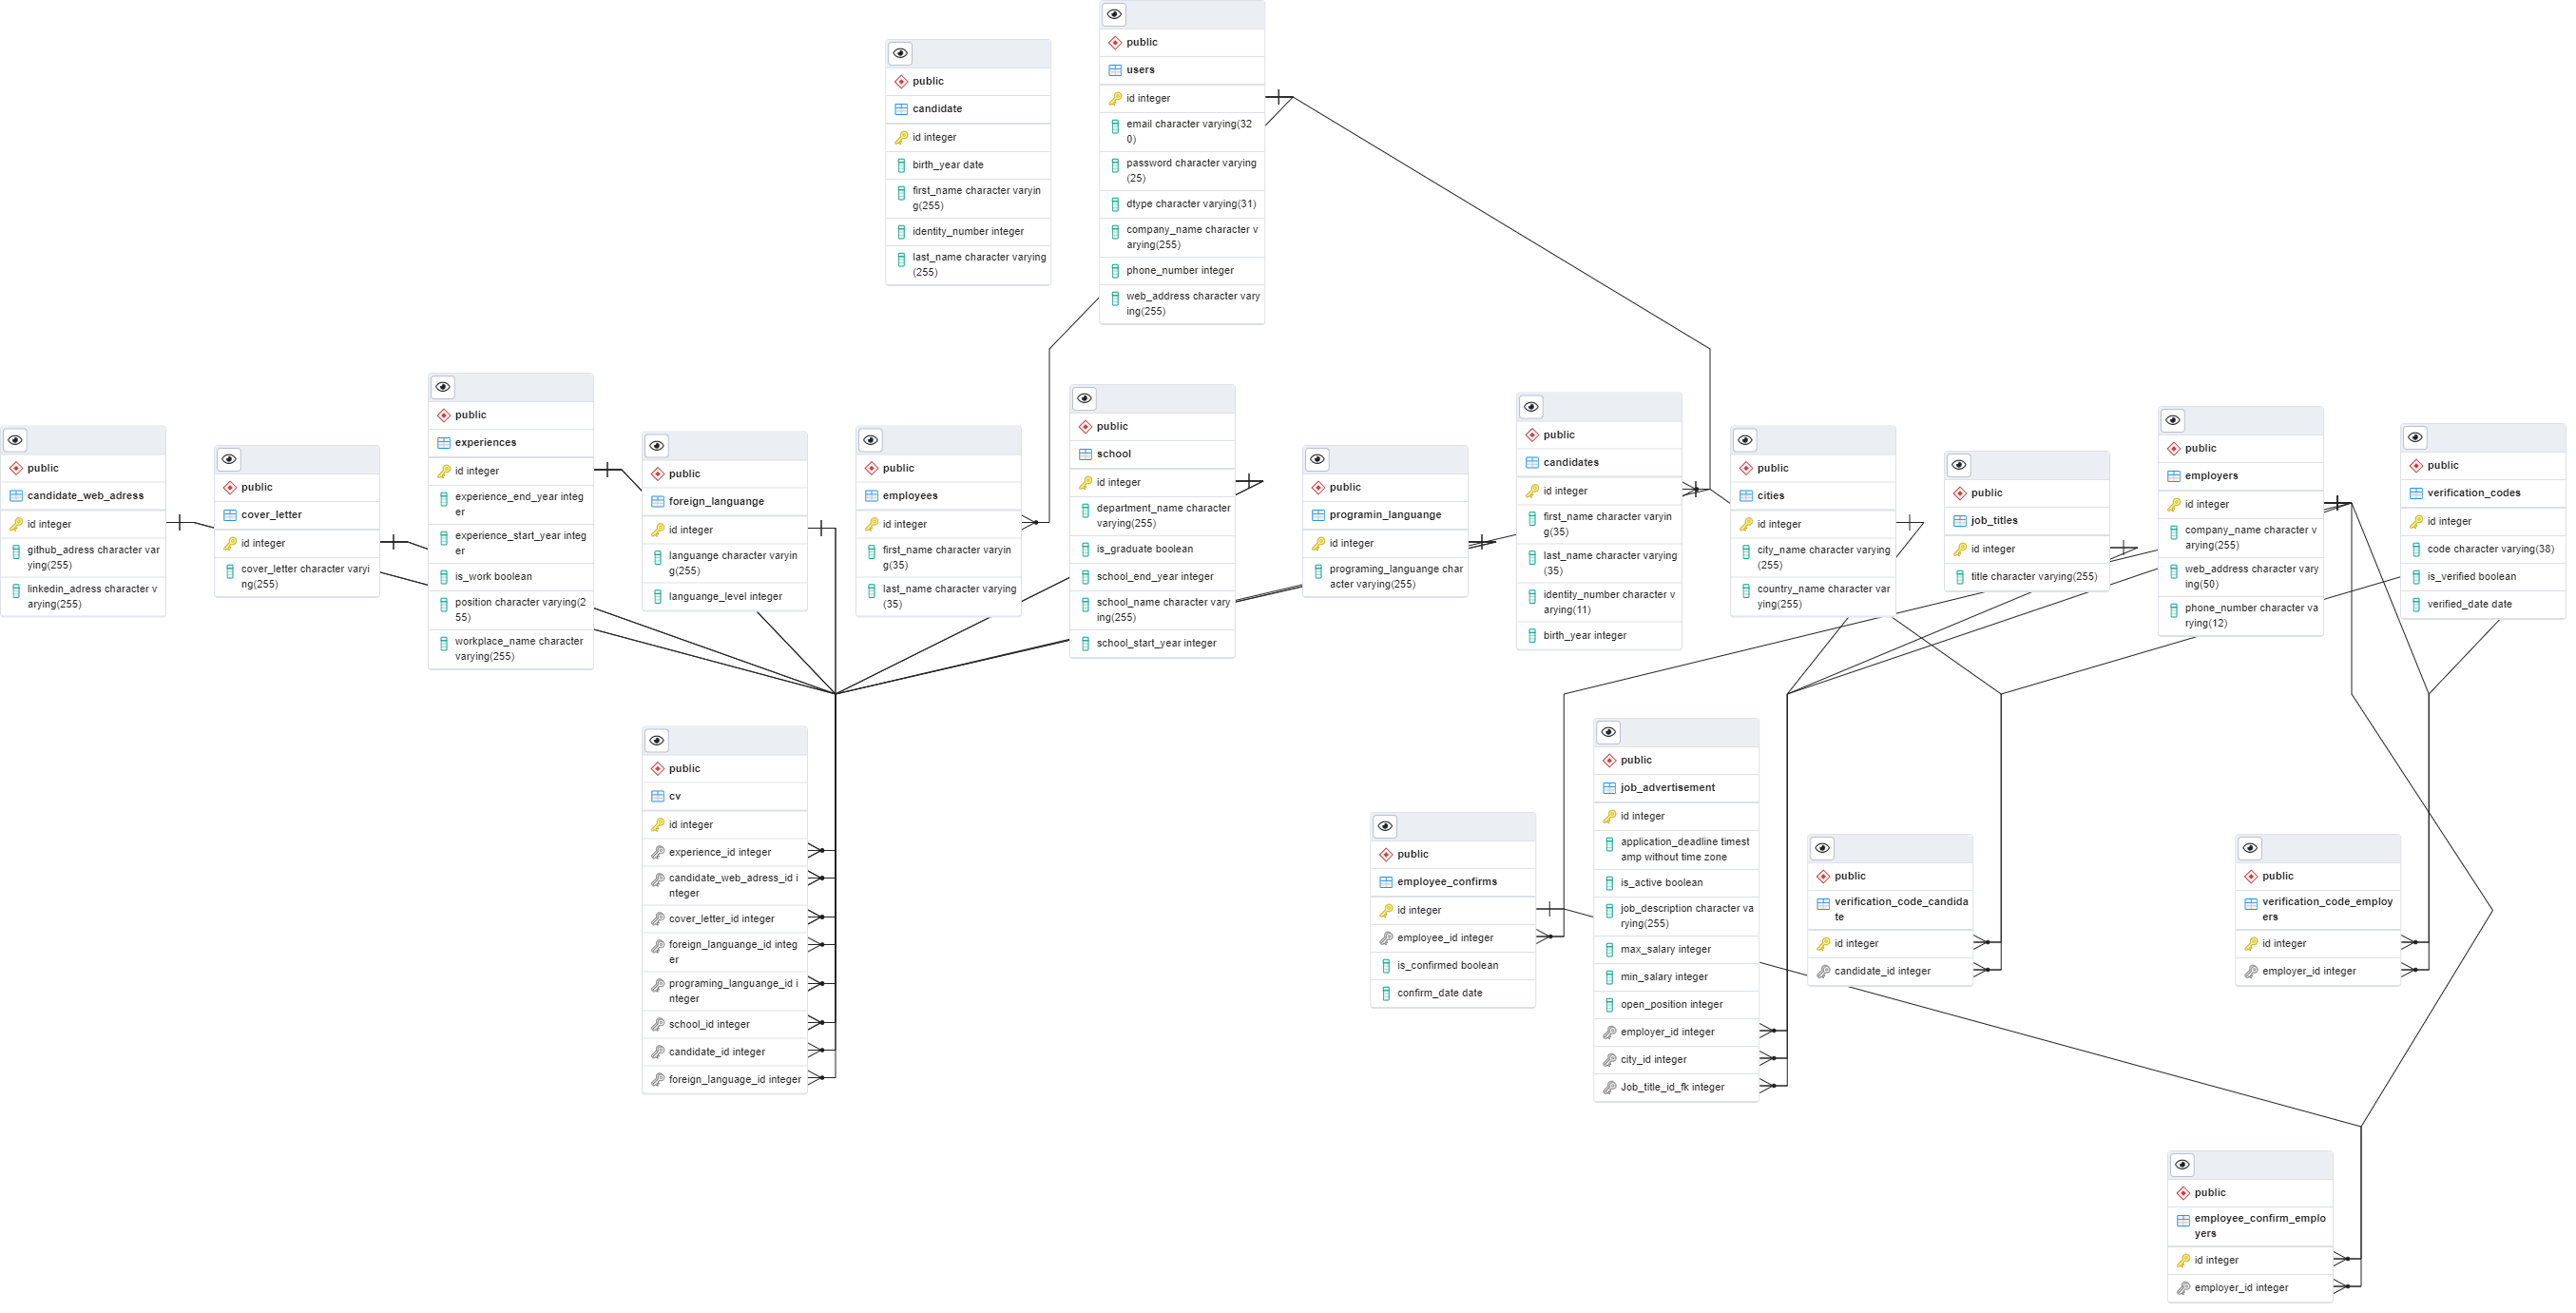Click the schema icon next to public in candidates
Viewport: 2576px width, 1313px height.
point(1531,434)
